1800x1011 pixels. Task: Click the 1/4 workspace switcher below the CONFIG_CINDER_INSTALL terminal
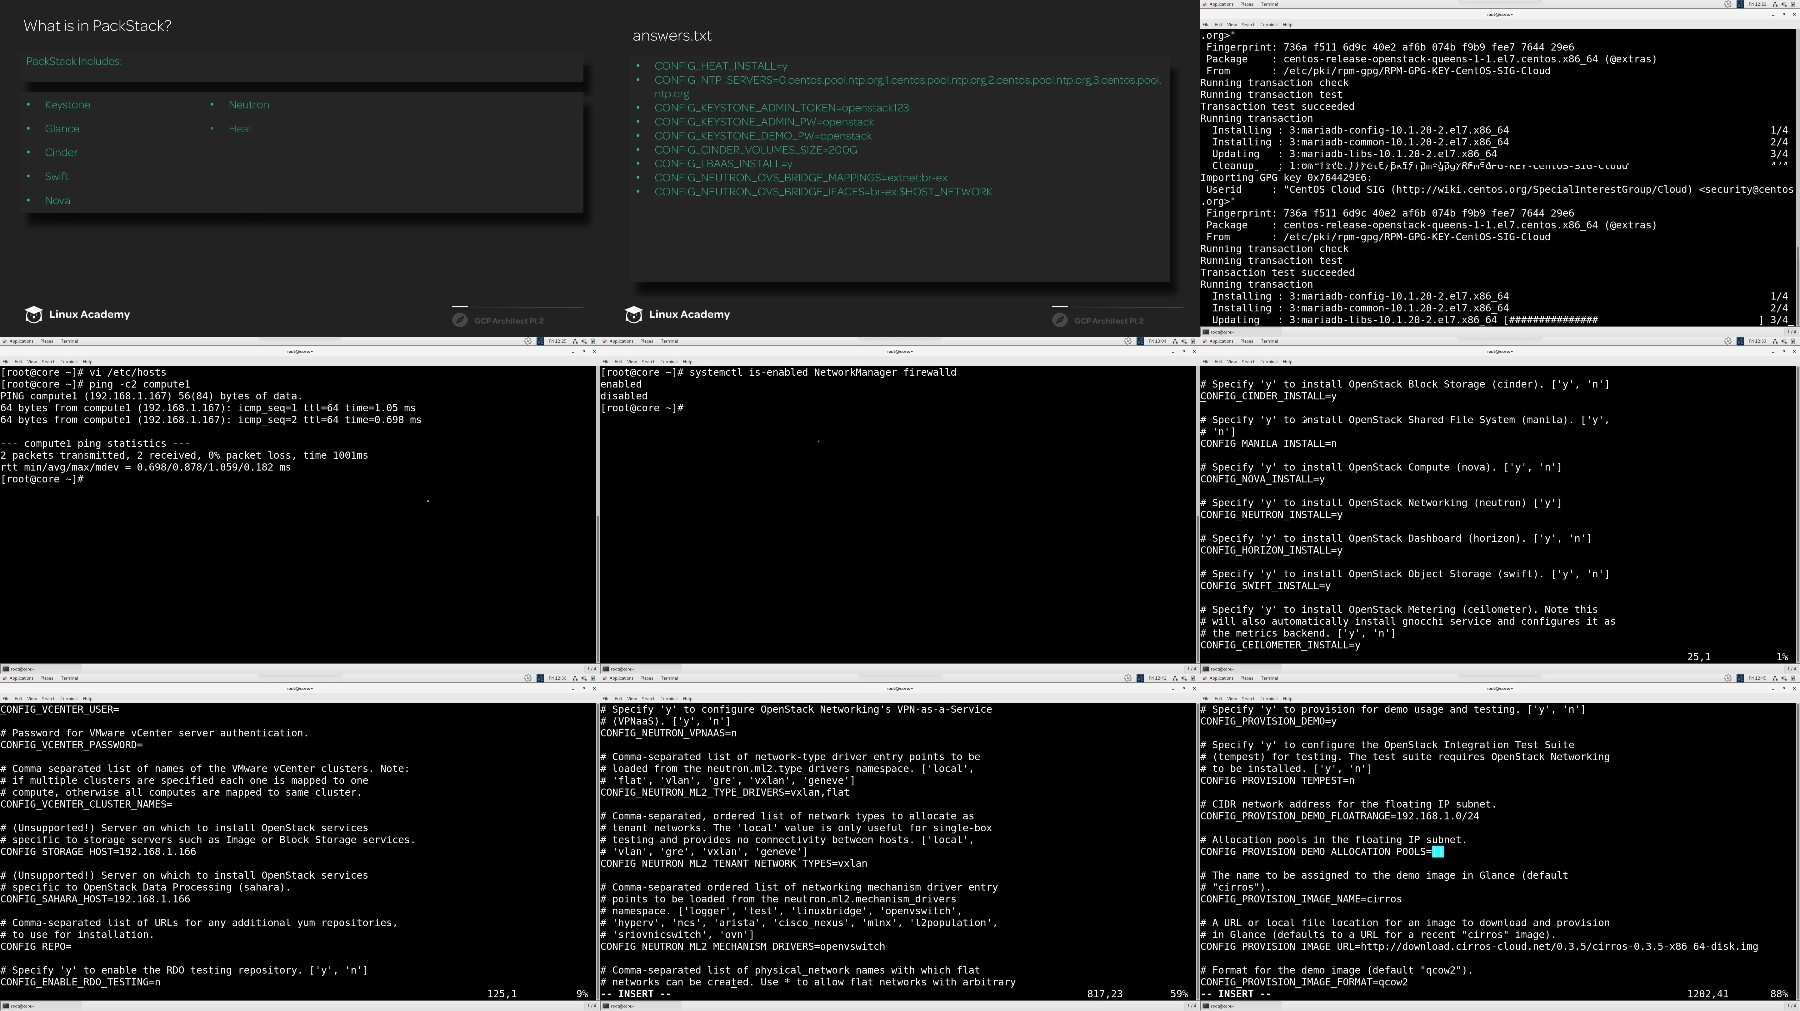coord(1790,668)
